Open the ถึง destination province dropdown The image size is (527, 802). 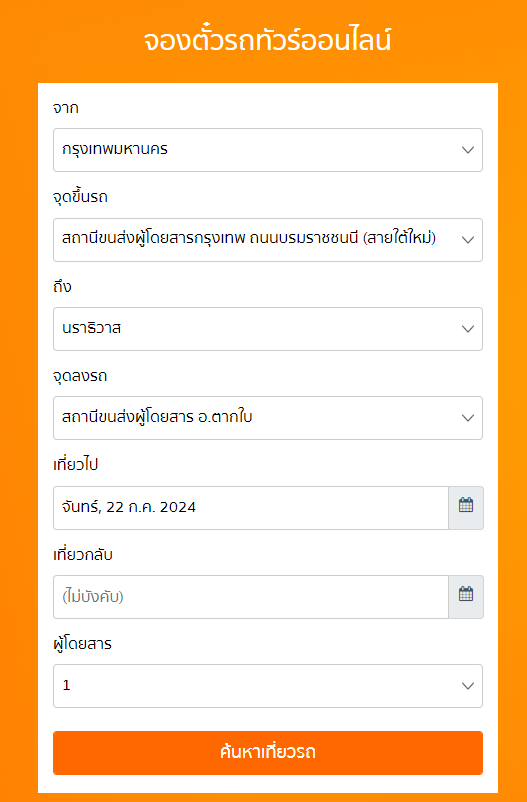268,329
